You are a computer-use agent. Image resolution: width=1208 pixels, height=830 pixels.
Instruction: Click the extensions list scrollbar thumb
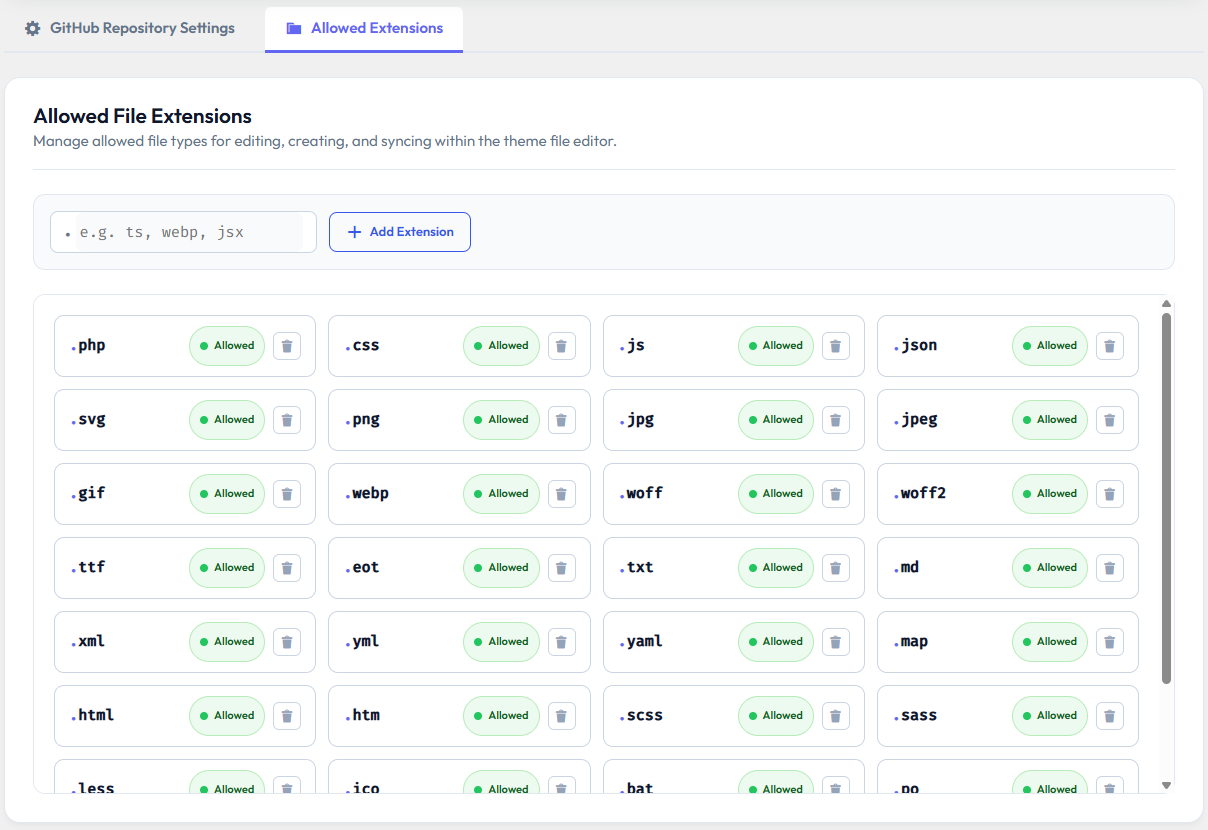pyautogui.click(x=1166, y=498)
